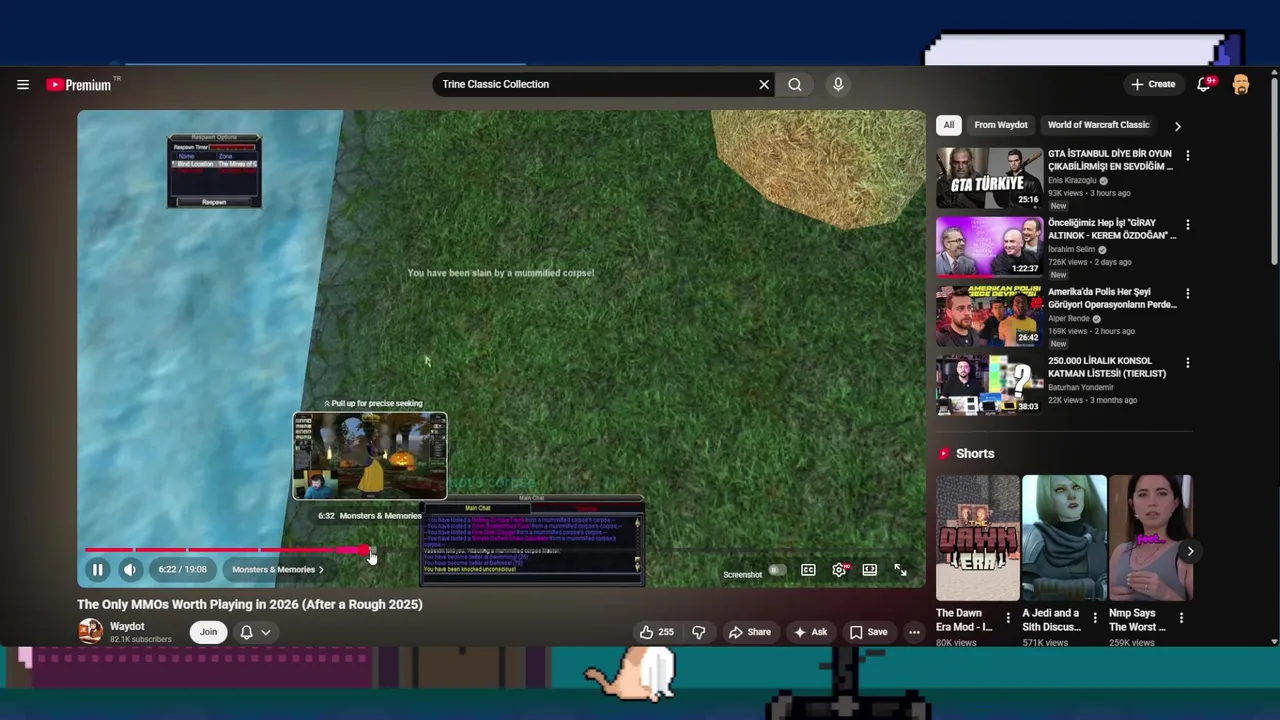Open the Waydot channel avatar
The image size is (1280, 720).
click(x=90, y=631)
